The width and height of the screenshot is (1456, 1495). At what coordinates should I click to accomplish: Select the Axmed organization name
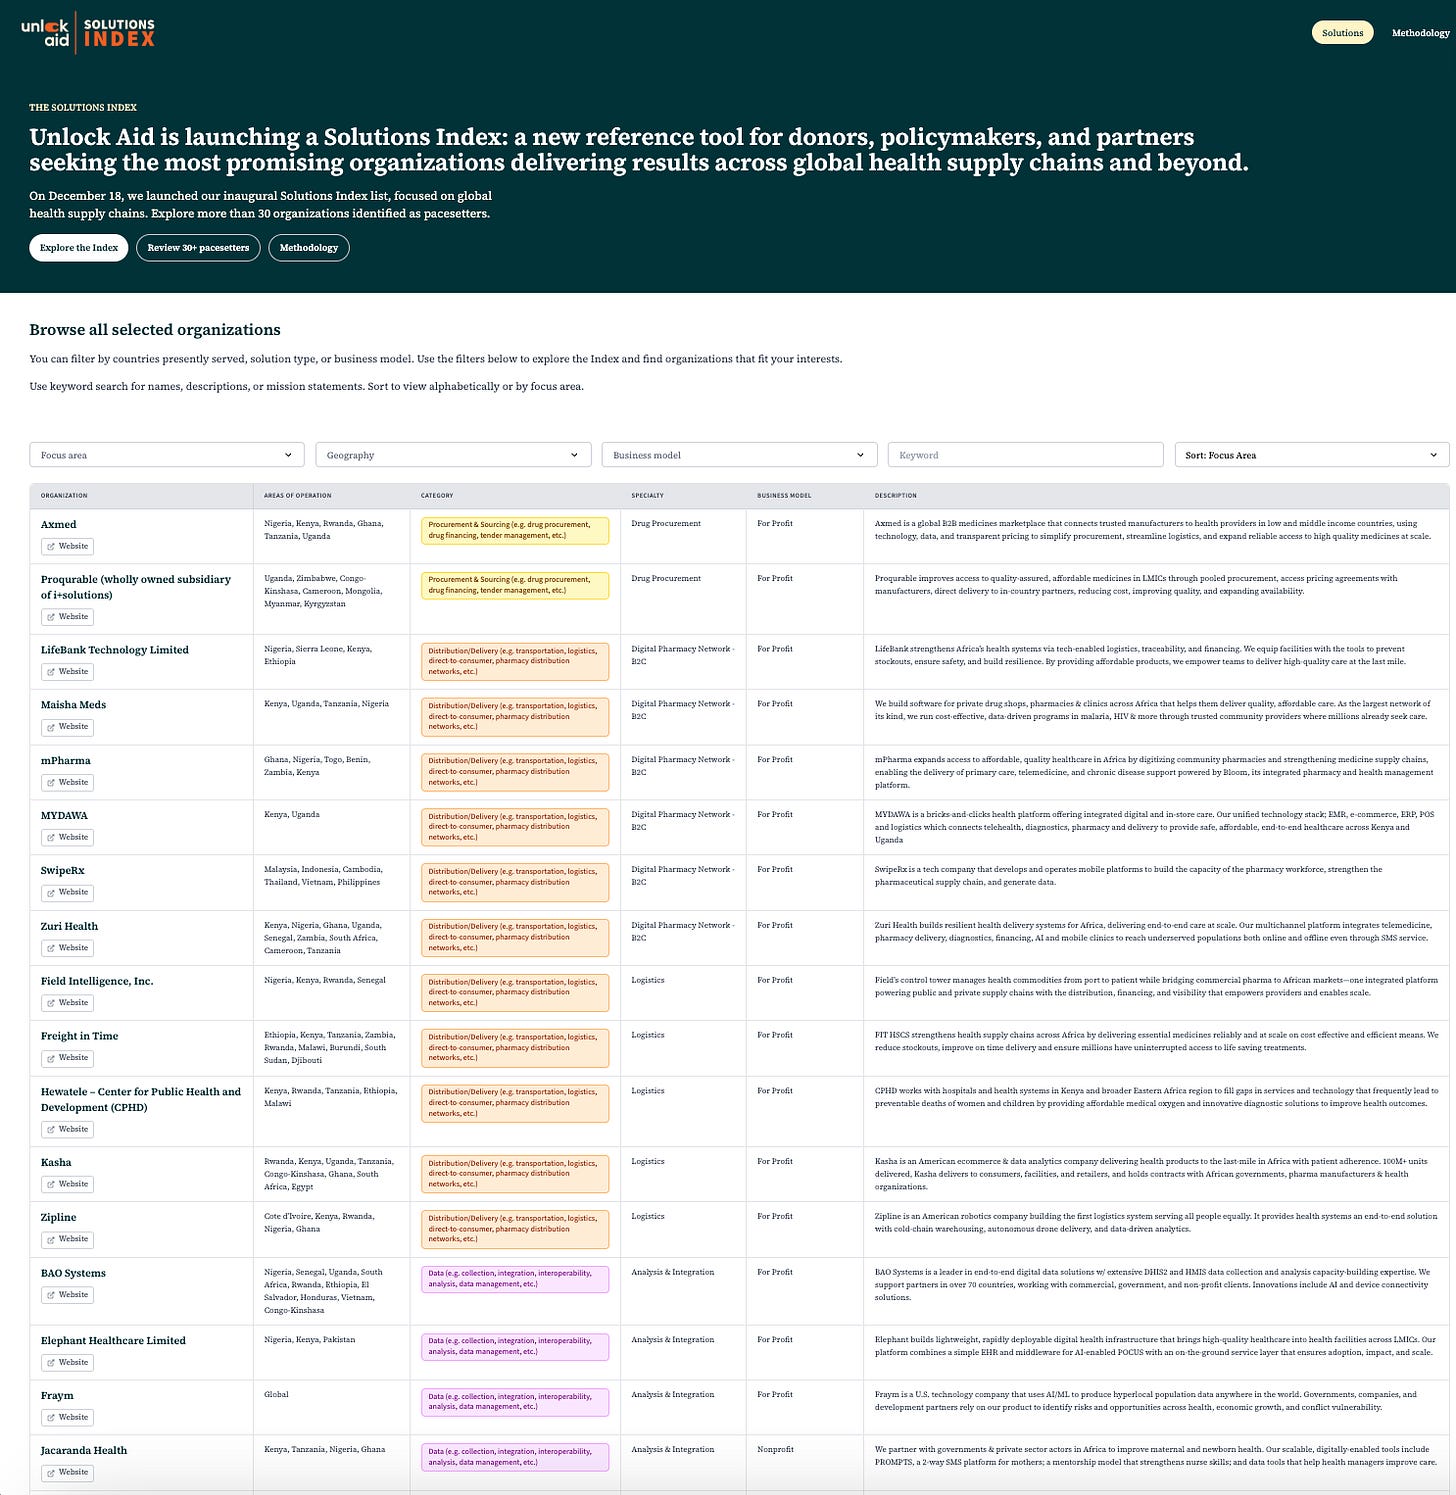pos(59,525)
